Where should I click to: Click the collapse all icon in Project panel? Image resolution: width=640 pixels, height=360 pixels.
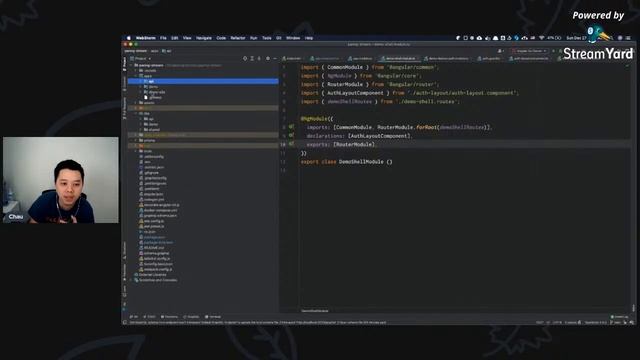point(259,59)
